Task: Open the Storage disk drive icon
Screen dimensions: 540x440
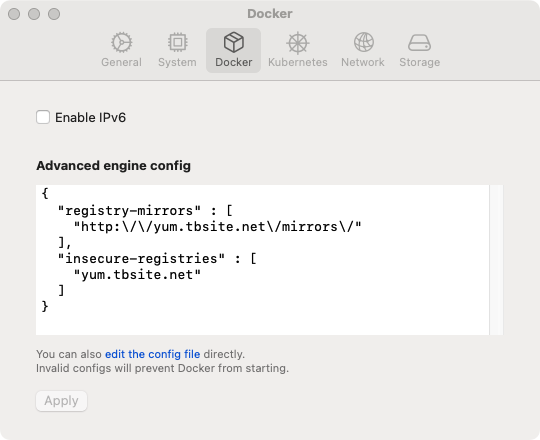Action: tap(419, 43)
